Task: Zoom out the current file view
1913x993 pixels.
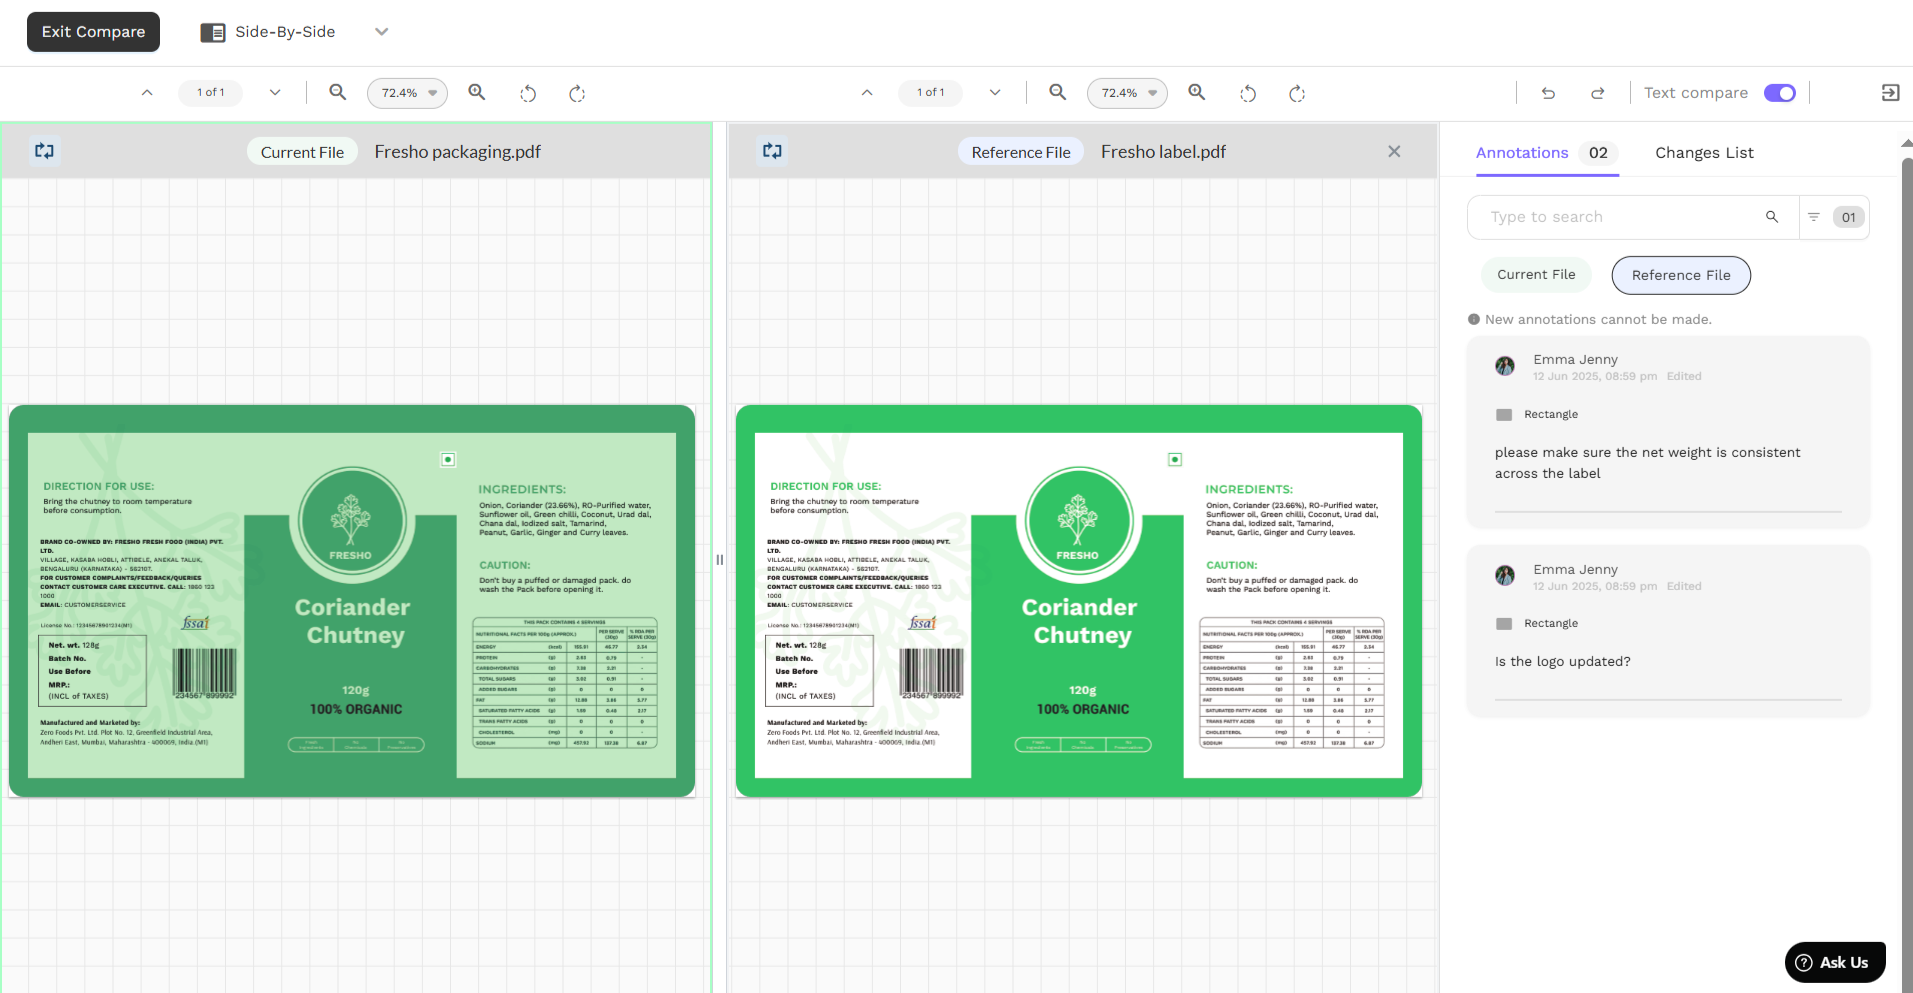Action: [338, 92]
